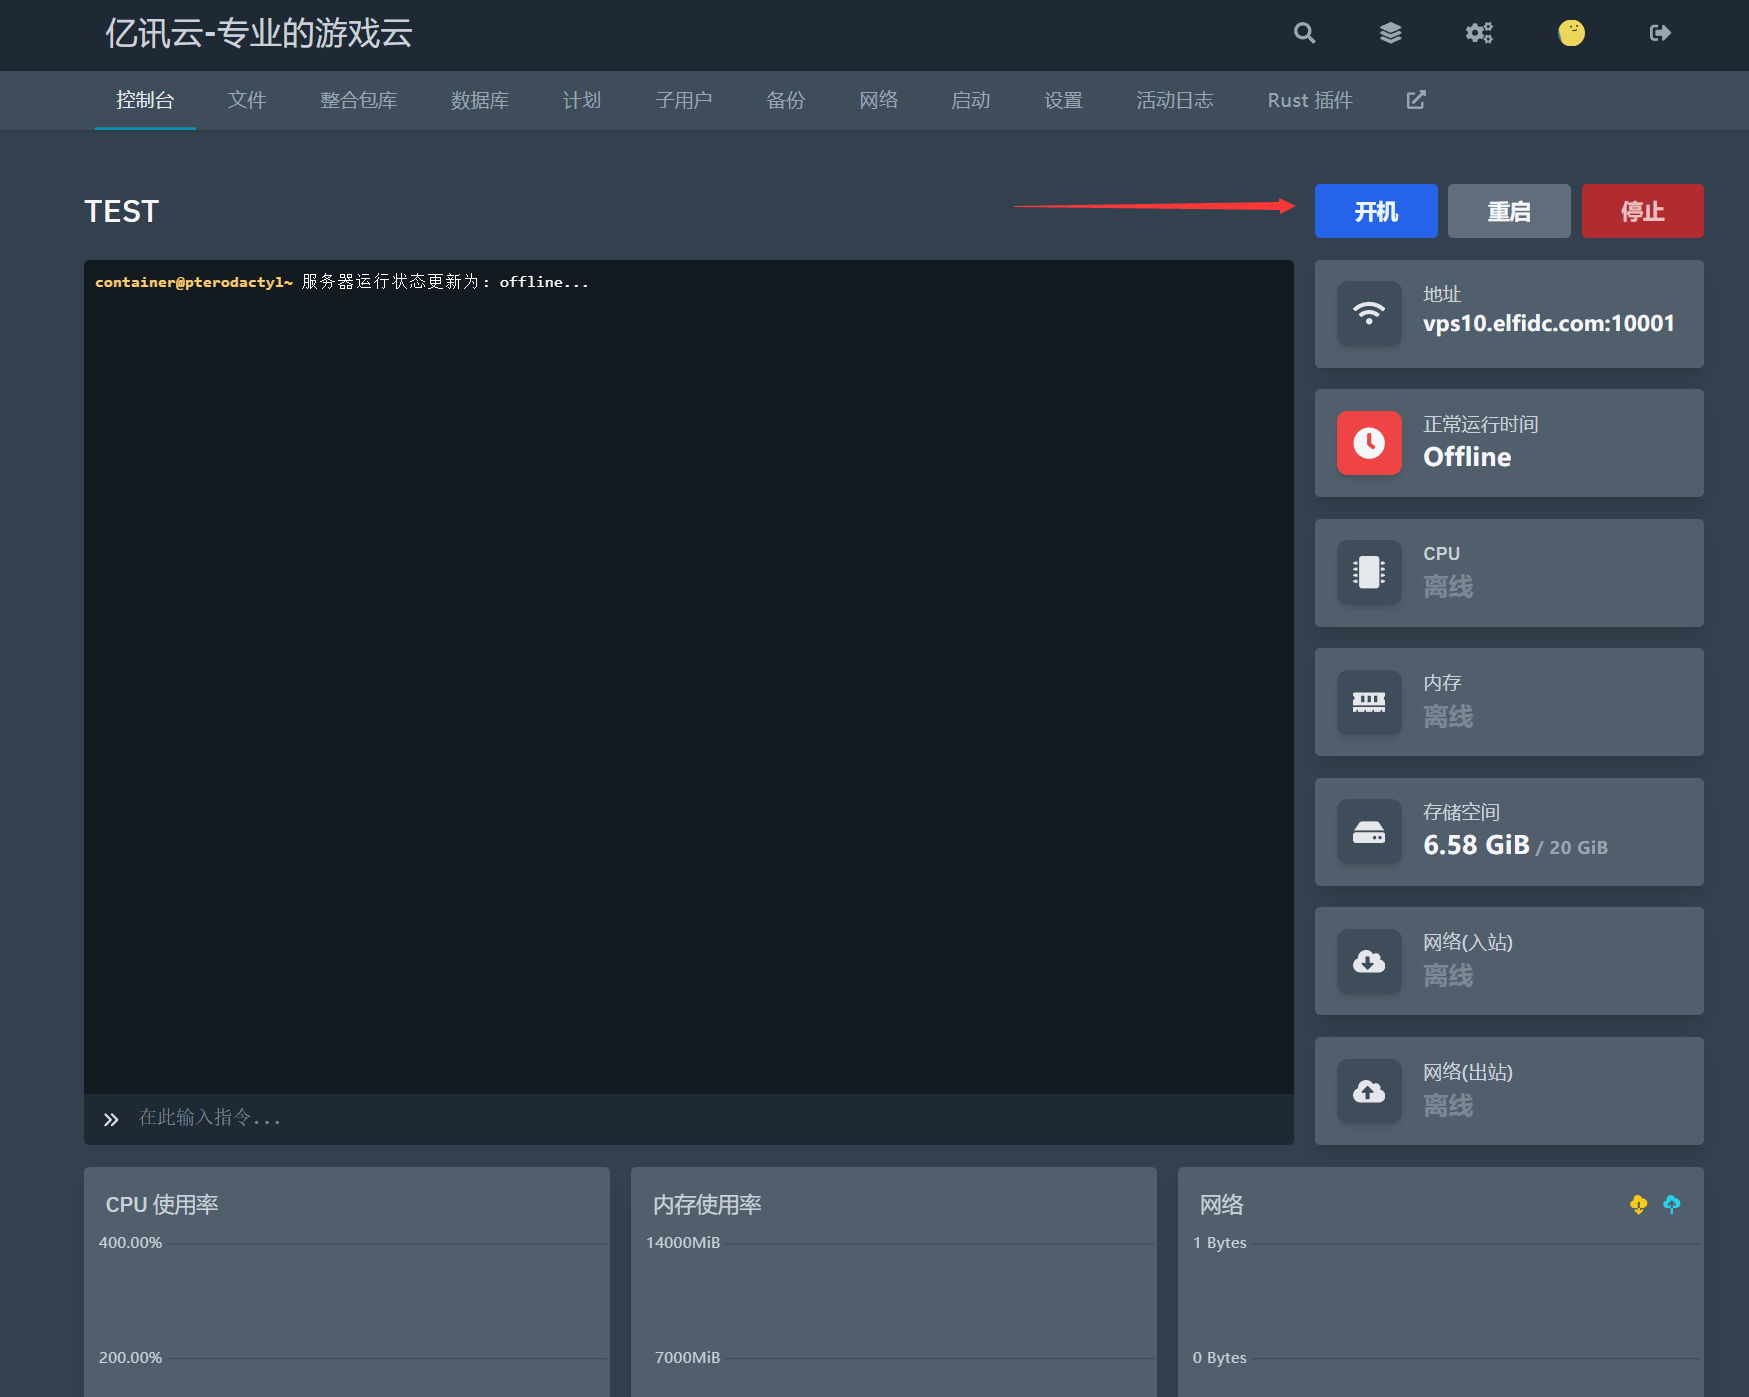Click the red clock uptime icon
This screenshot has height=1397, width=1749.
1369,443
